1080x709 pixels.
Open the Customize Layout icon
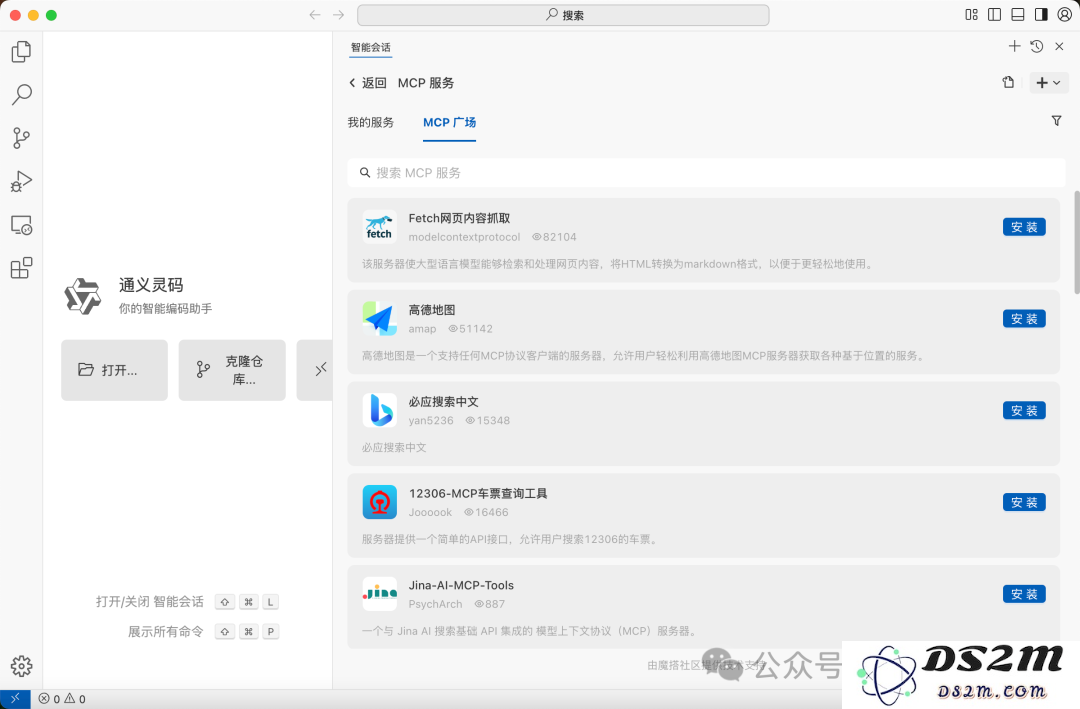point(971,14)
